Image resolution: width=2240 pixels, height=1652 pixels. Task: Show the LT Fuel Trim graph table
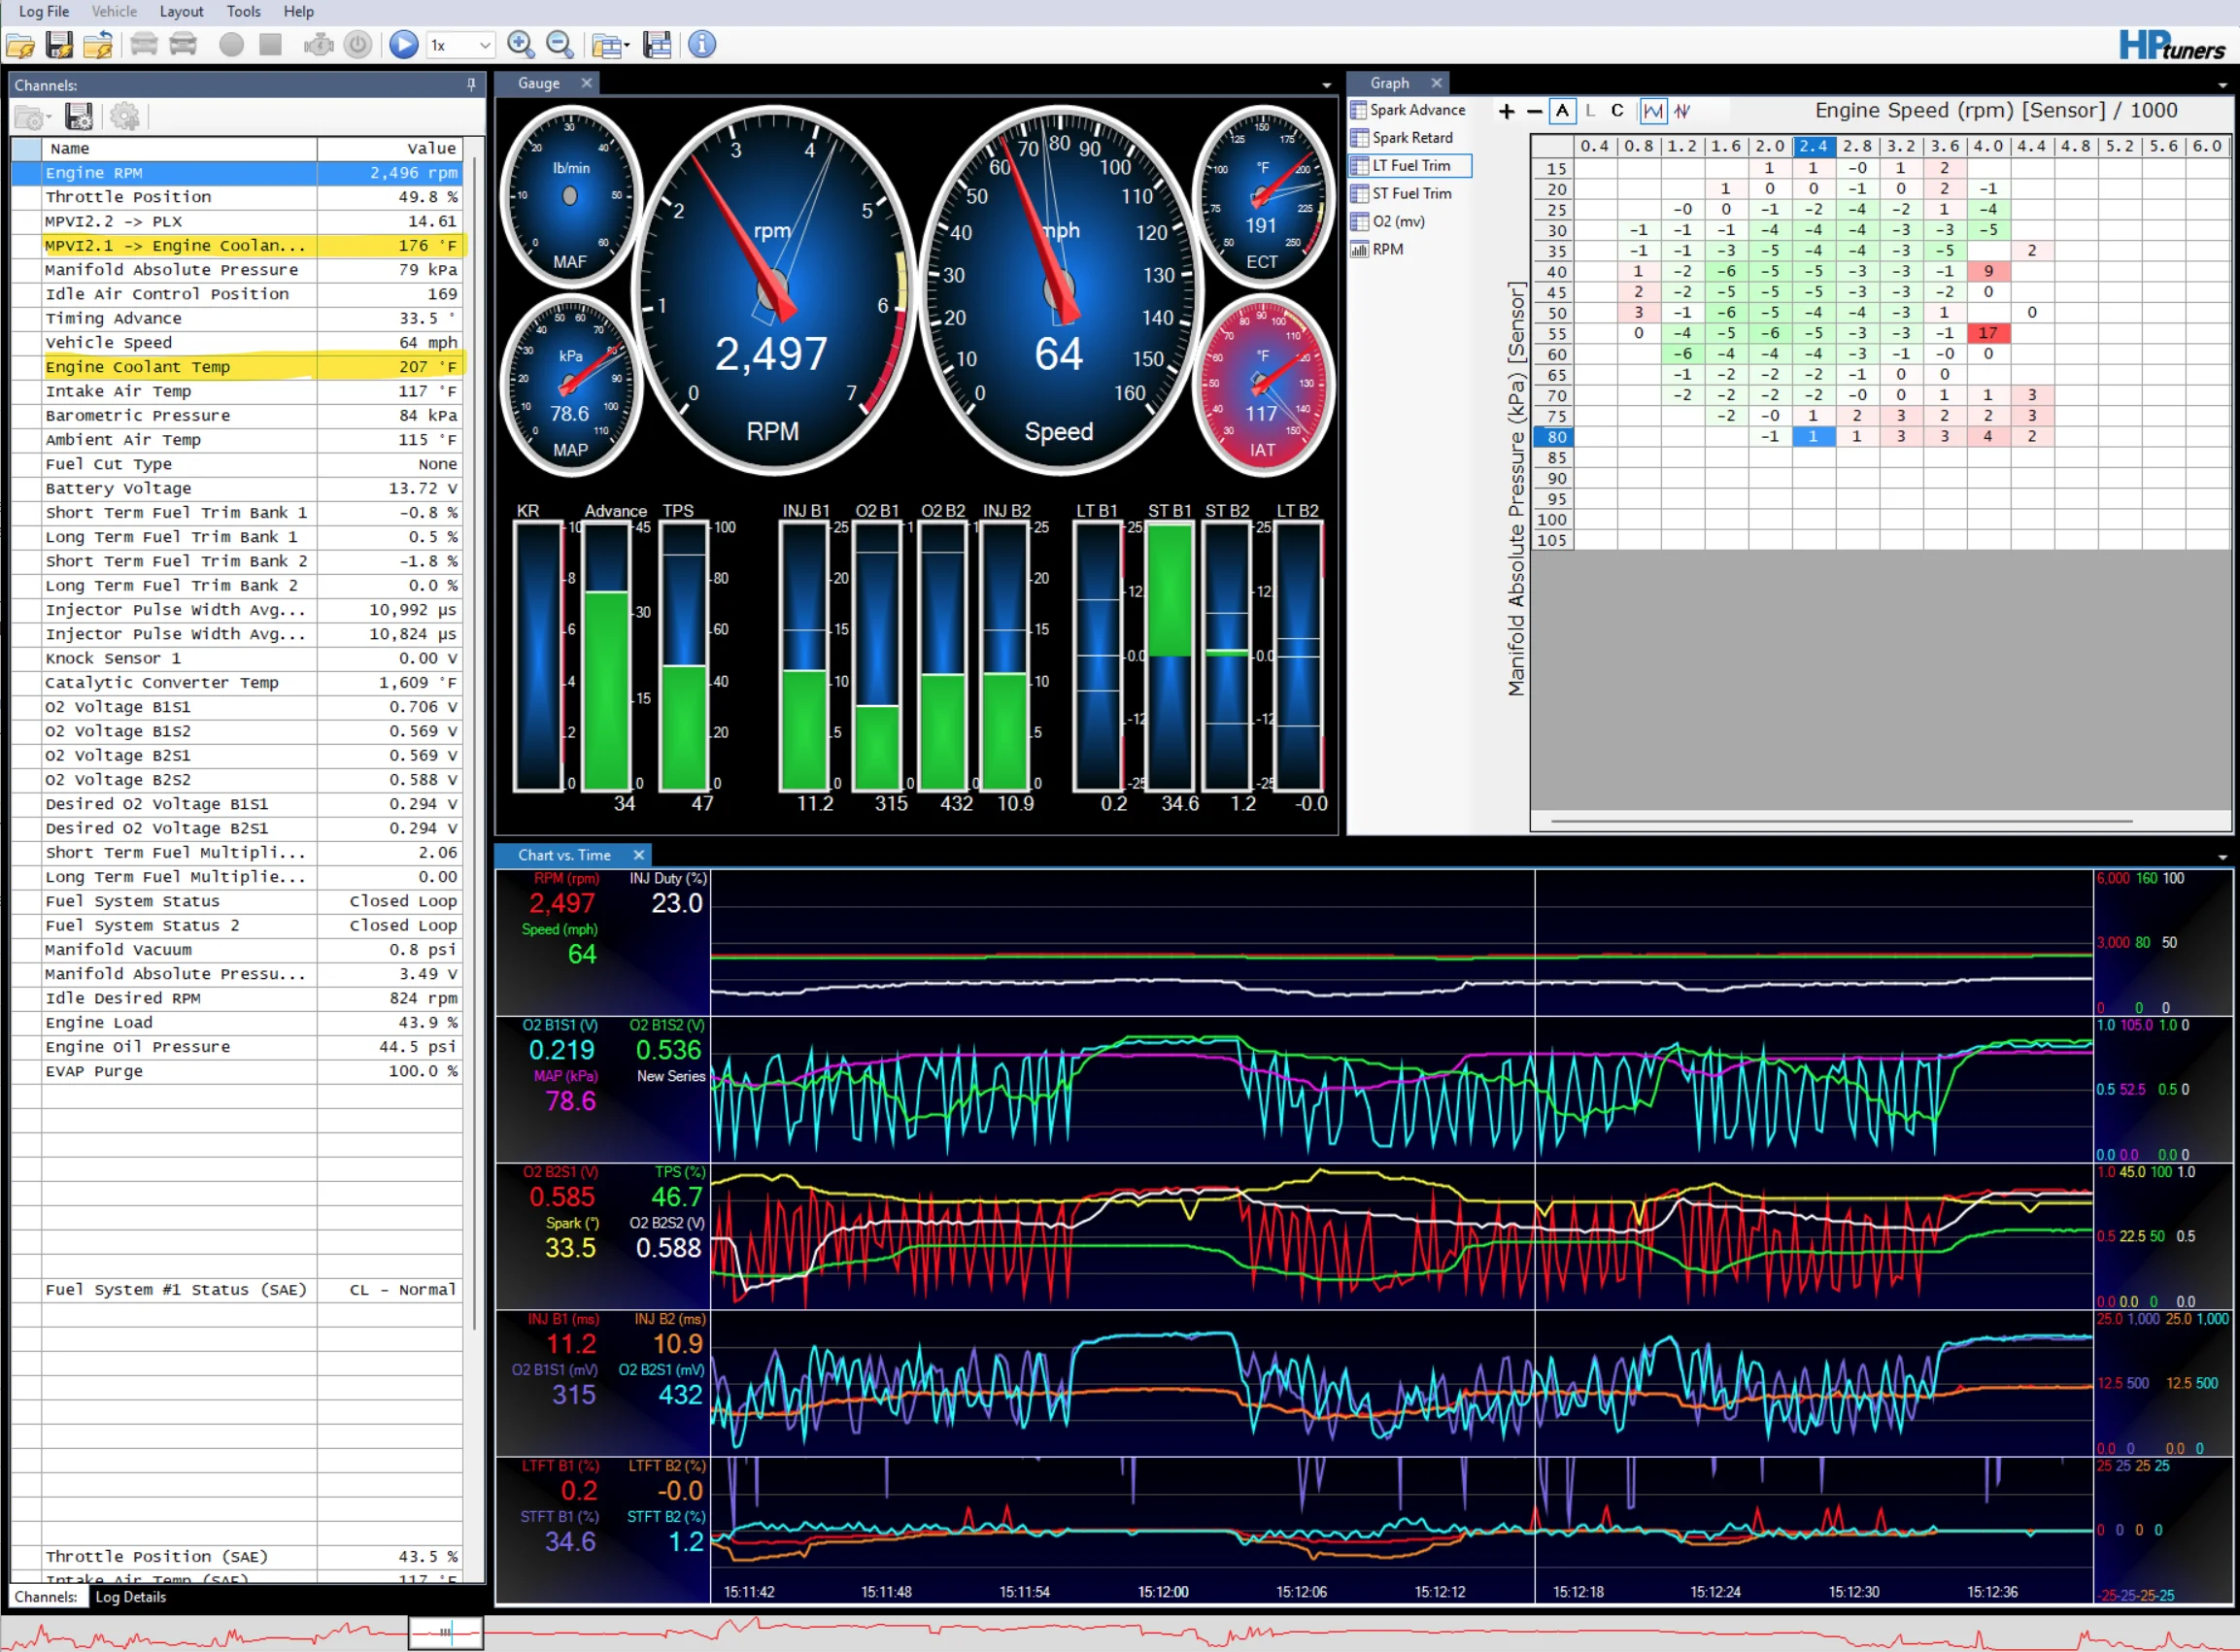[x=1410, y=166]
